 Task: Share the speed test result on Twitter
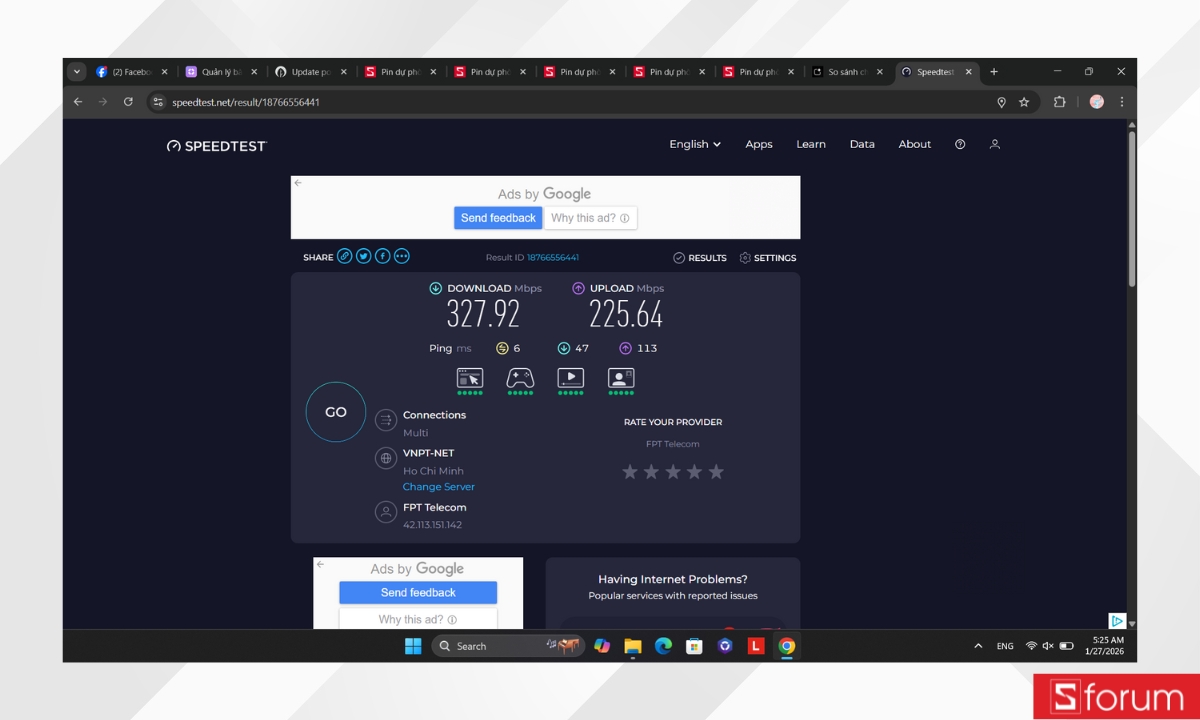click(x=363, y=256)
